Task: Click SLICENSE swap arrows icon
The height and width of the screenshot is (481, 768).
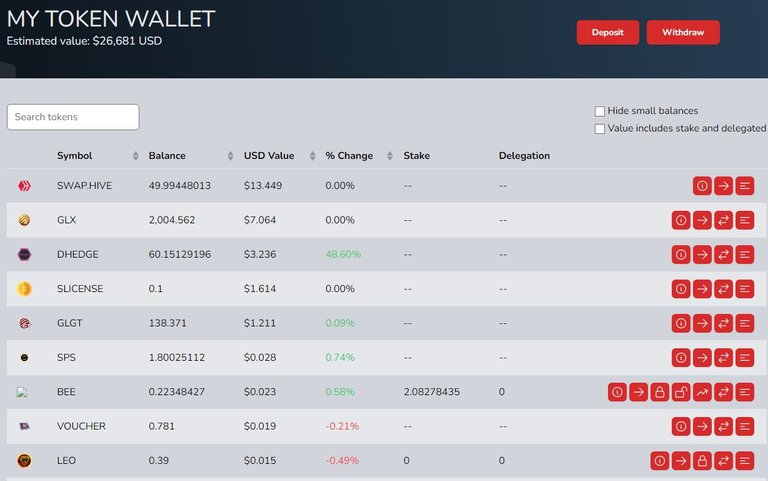Action: [x=723, y=289]
